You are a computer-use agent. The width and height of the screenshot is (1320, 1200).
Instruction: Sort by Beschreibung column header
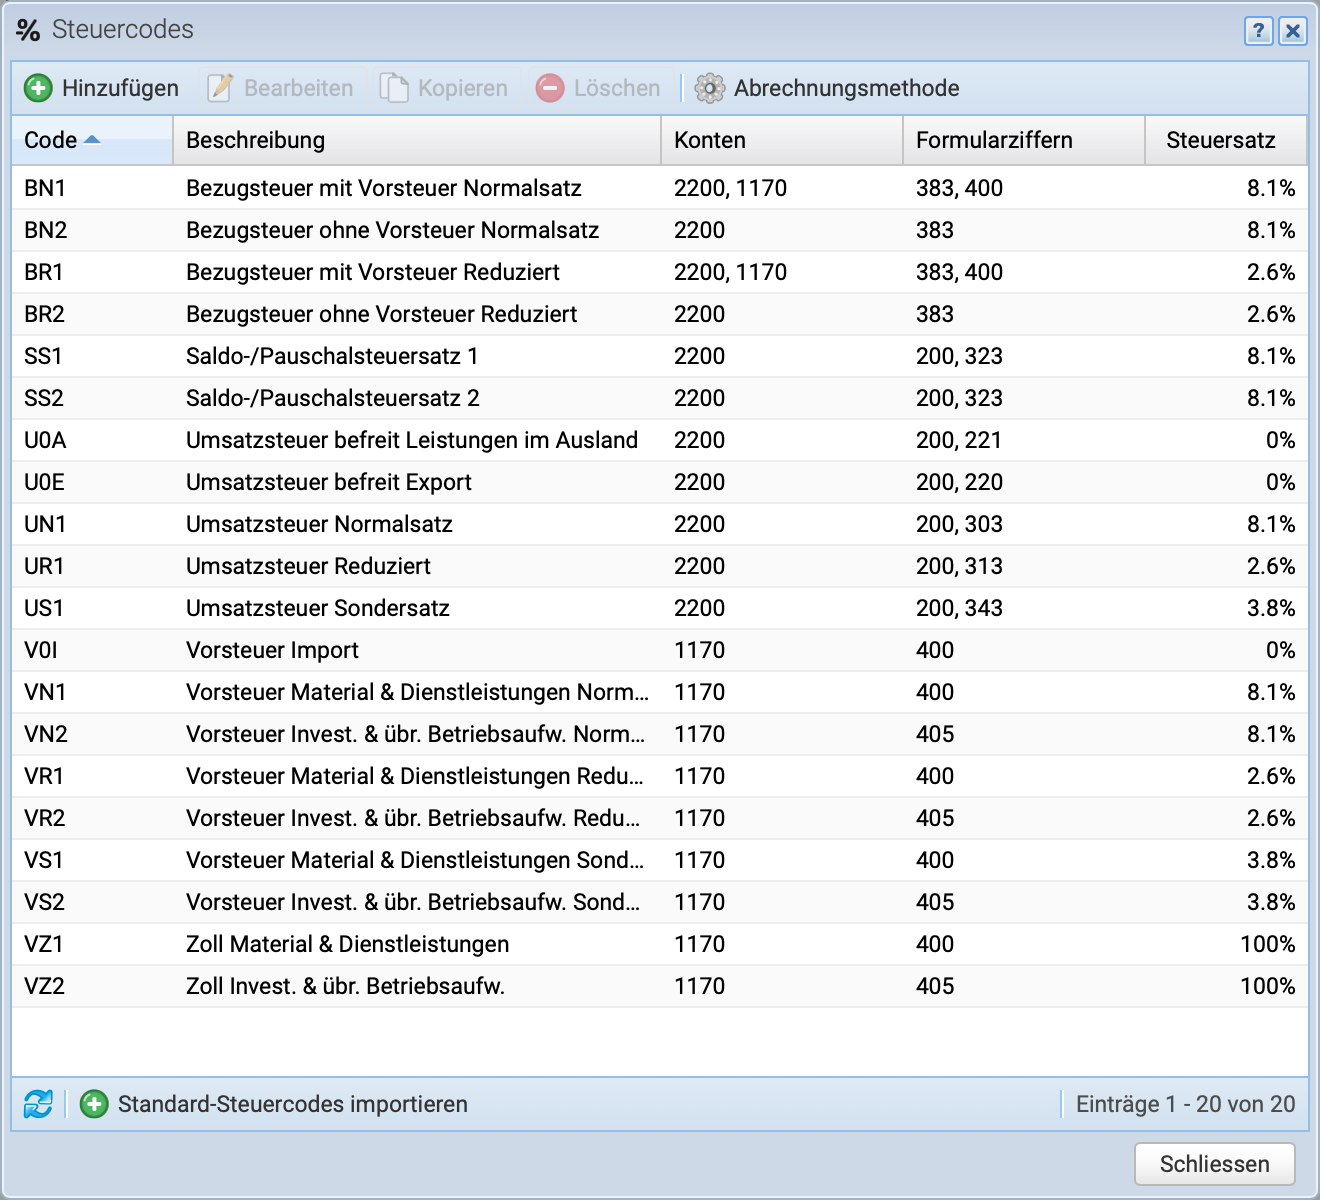coord(417,140)
